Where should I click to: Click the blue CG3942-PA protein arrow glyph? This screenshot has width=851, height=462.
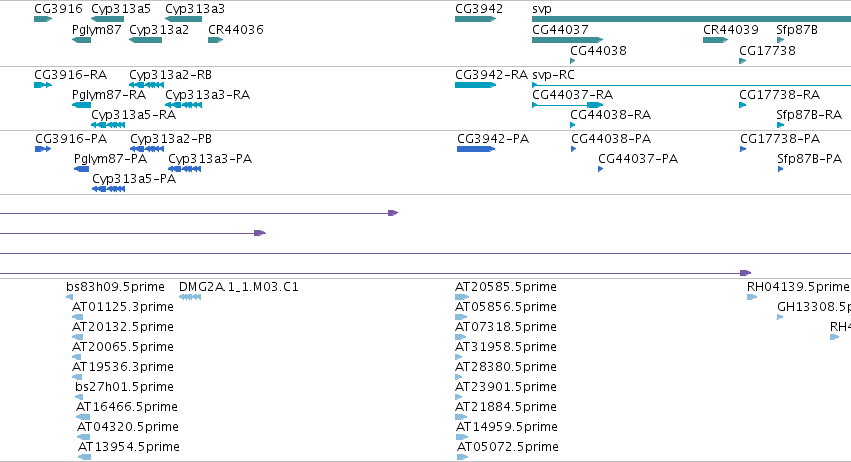(476, 149)
